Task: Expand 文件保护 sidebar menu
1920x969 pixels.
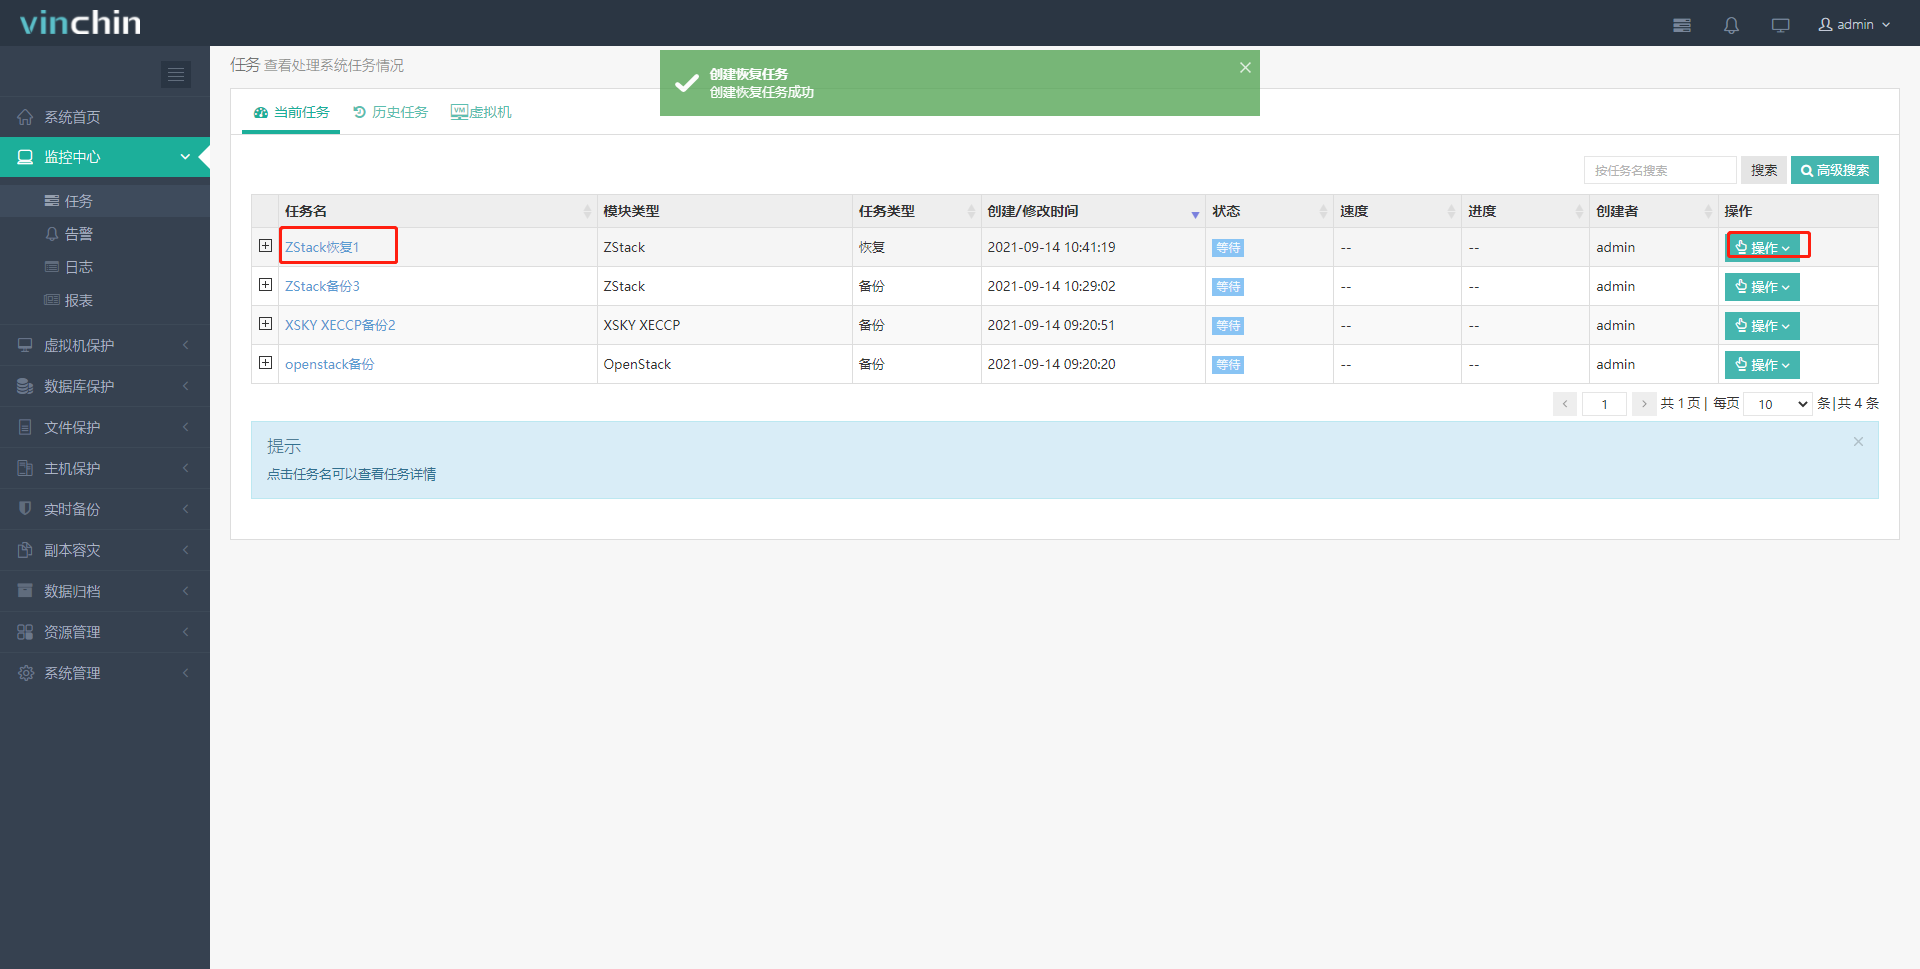Action: (105, 427)
